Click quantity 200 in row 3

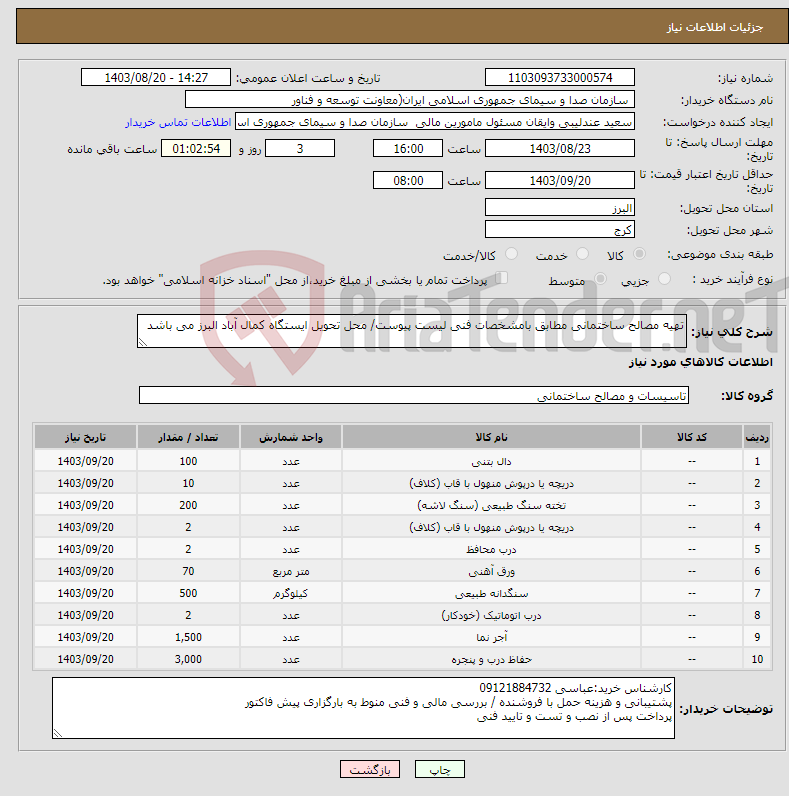pos(188,506)
